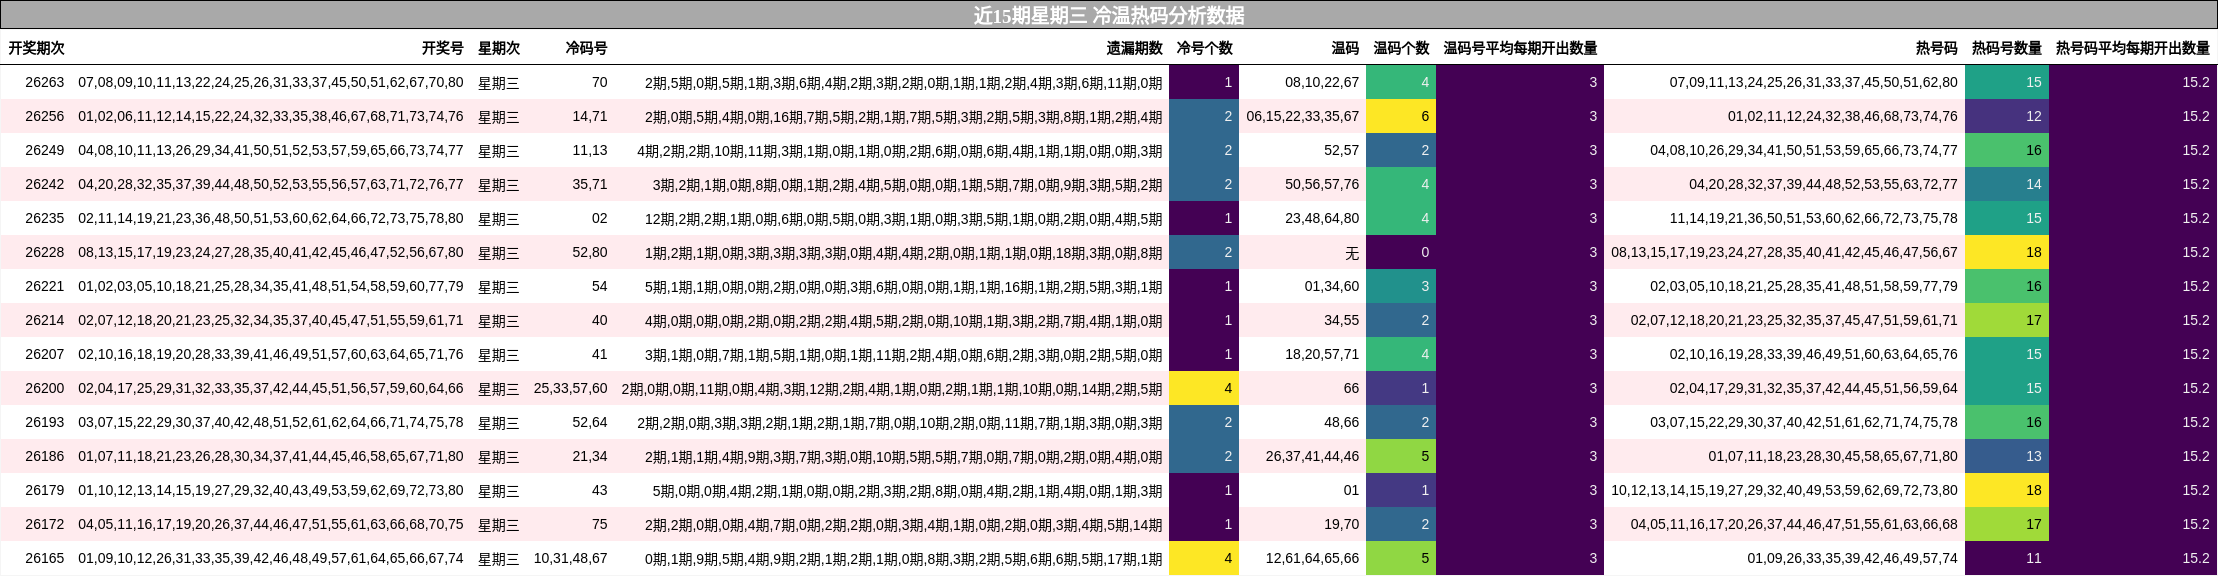This screenshot has height=576, width=2218.
Task: Click hot numbers cell 01,02,11,12,24,32,38,46,68,73,74,76
Action: tap(1843, 116)
